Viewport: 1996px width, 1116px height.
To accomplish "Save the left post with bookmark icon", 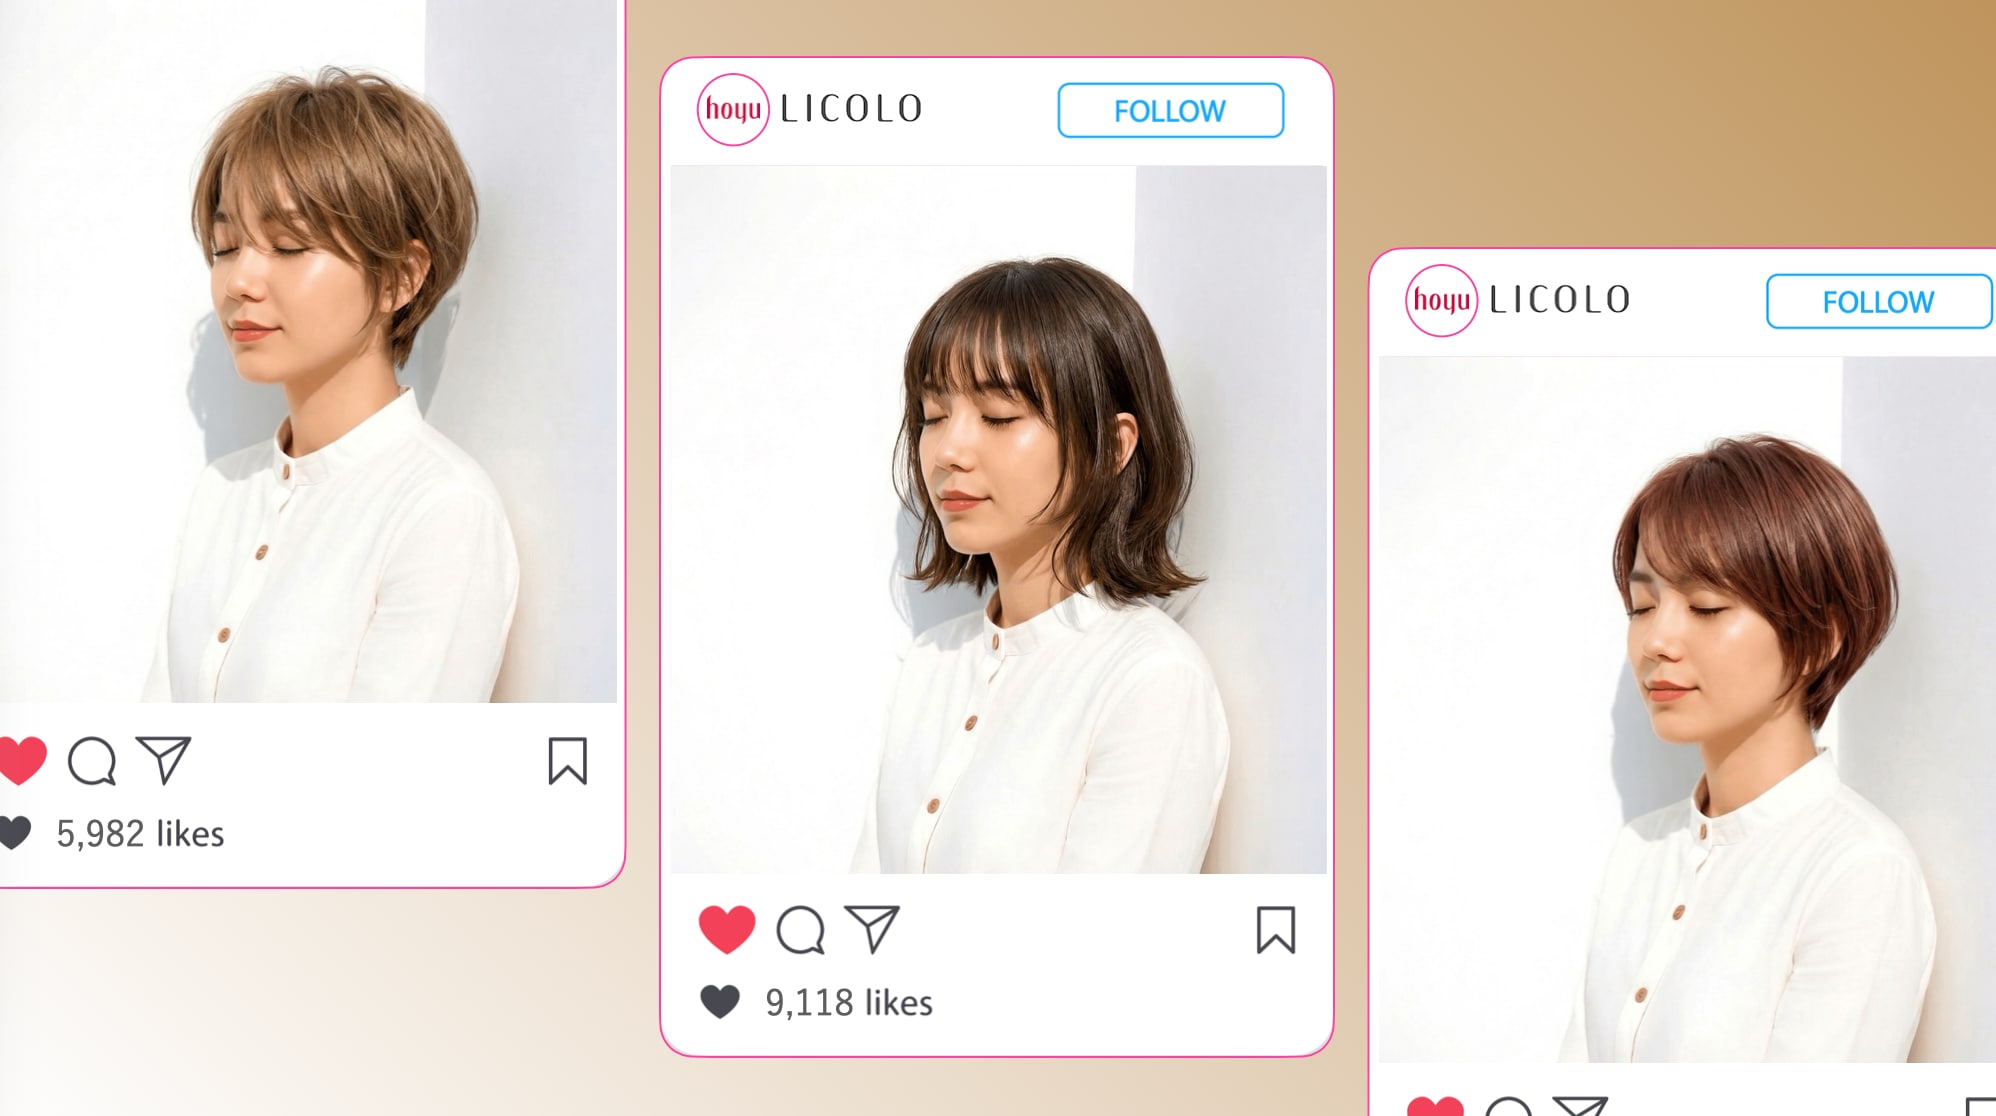I will point(568,761).
